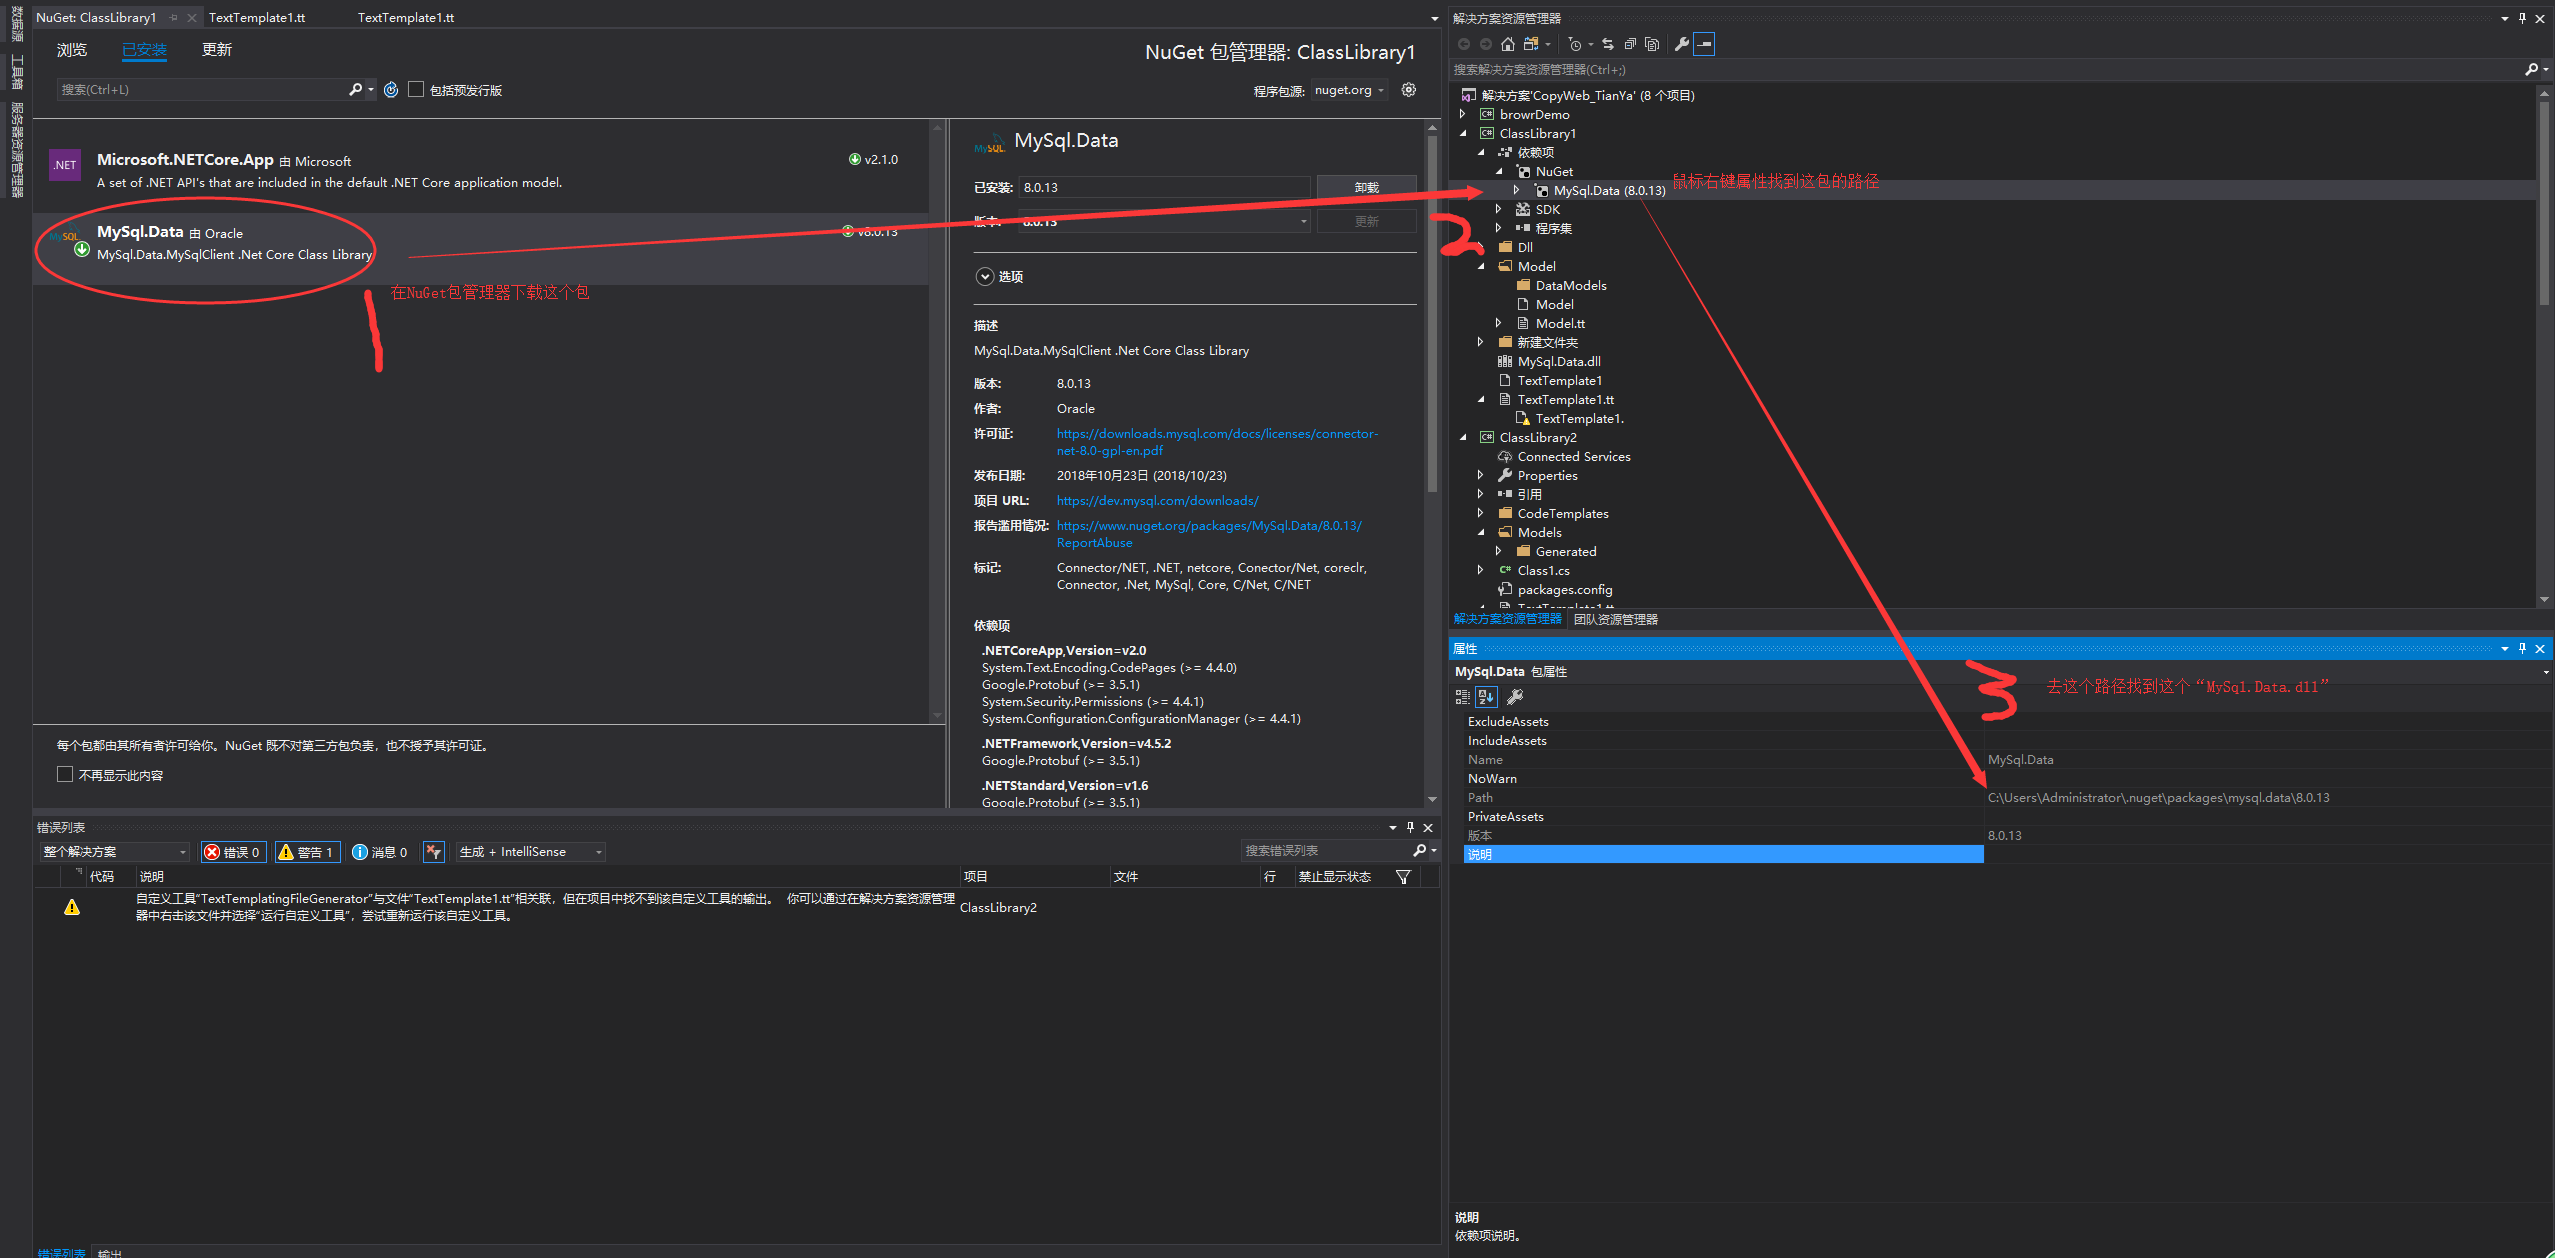Open the Solution Explorer Properties wrench icon
Viewport: 2555px width, 1258px height.
(1682, 44)
